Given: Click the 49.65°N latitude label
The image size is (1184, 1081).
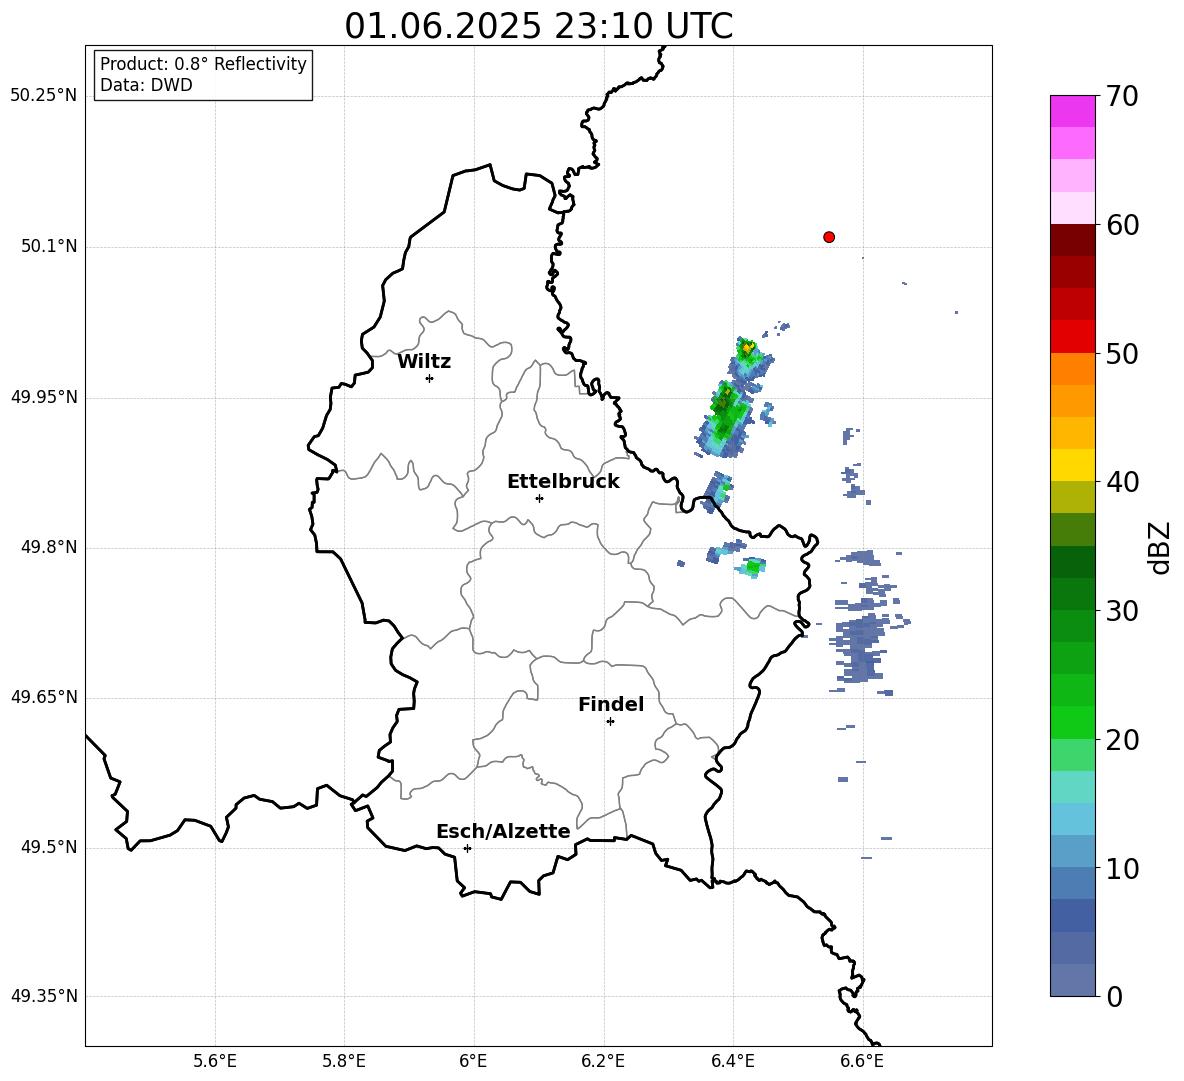Looking at the screenshot, I should tap(44, 697).
